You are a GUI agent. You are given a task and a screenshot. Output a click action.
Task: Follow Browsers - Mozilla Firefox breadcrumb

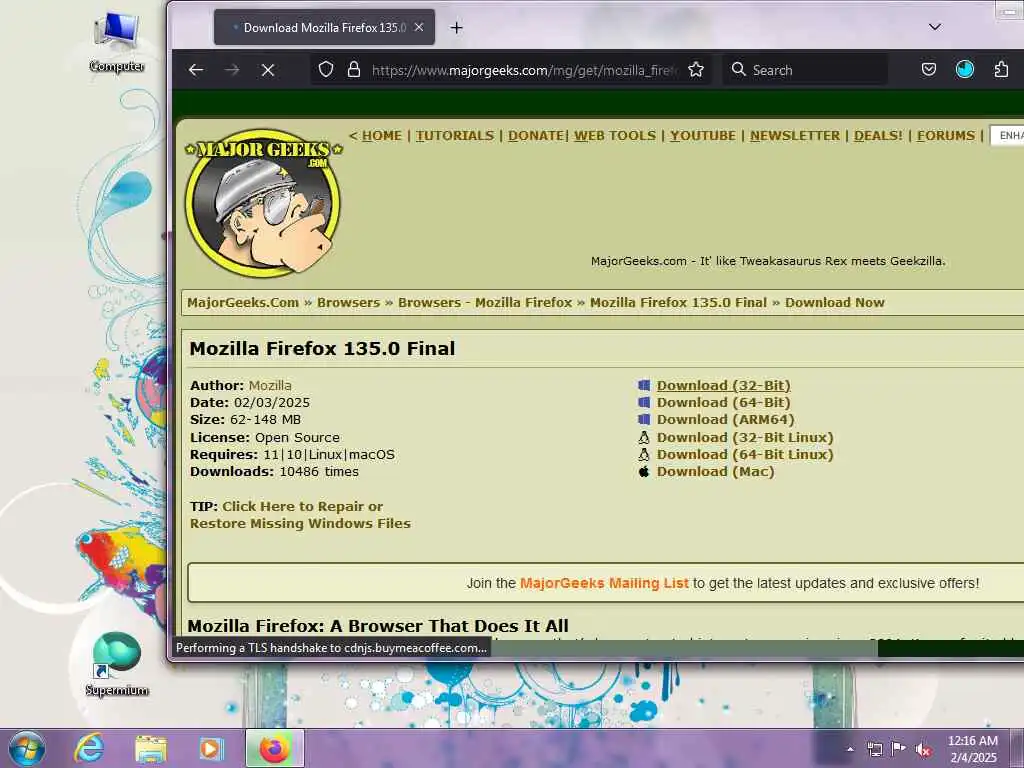point(485,302)
